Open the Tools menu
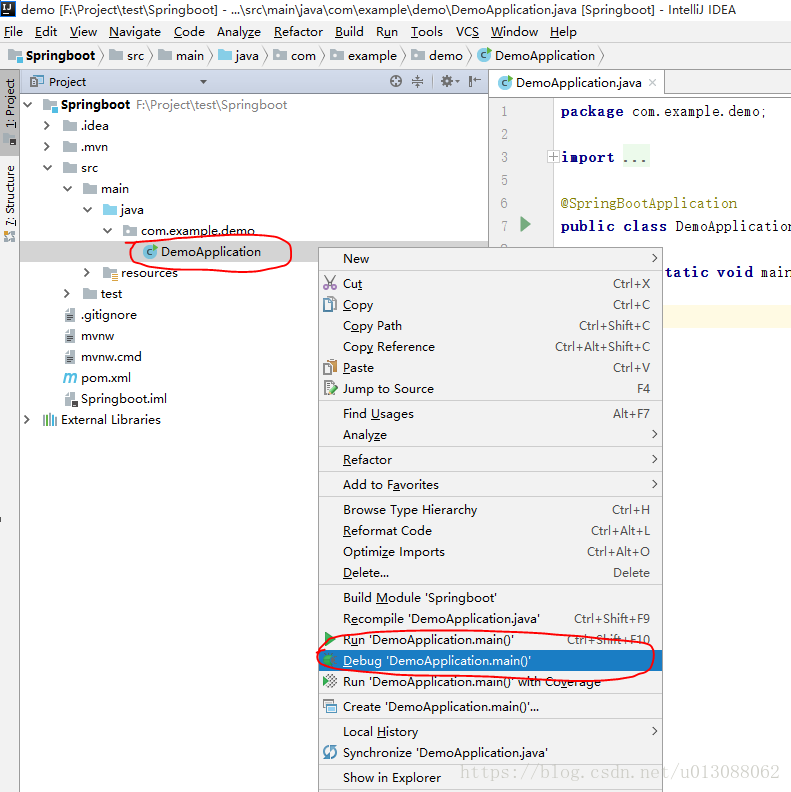 pos(426,32)
